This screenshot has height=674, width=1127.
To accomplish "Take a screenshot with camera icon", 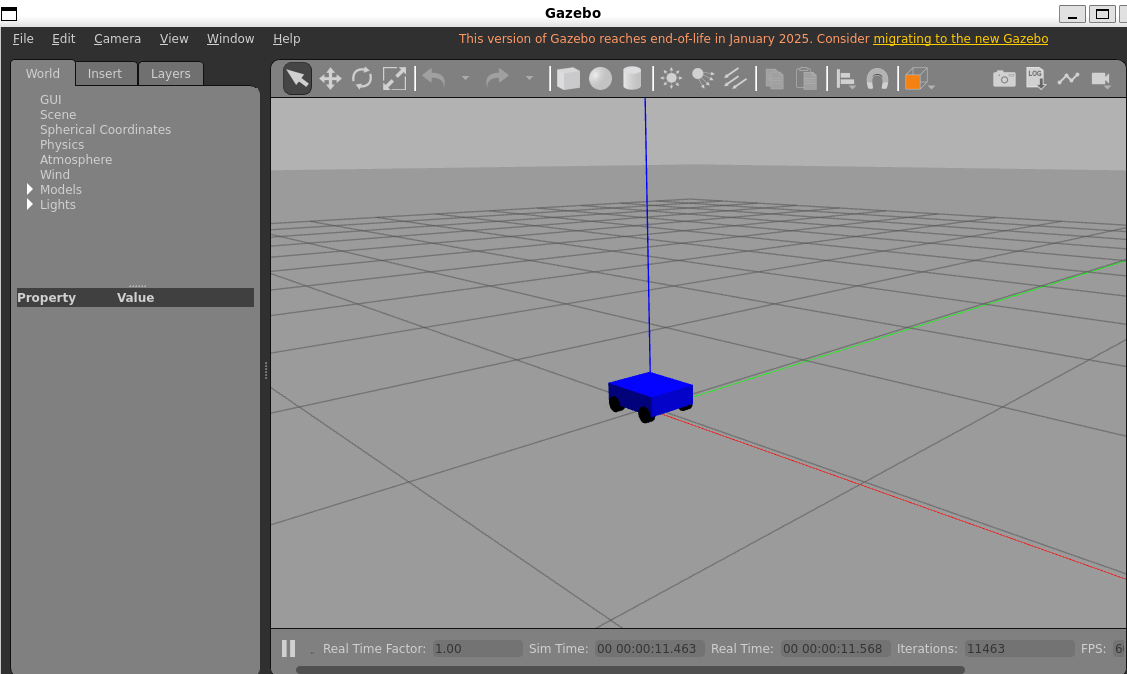I will pyautogui.click(x=1004, y=79).
